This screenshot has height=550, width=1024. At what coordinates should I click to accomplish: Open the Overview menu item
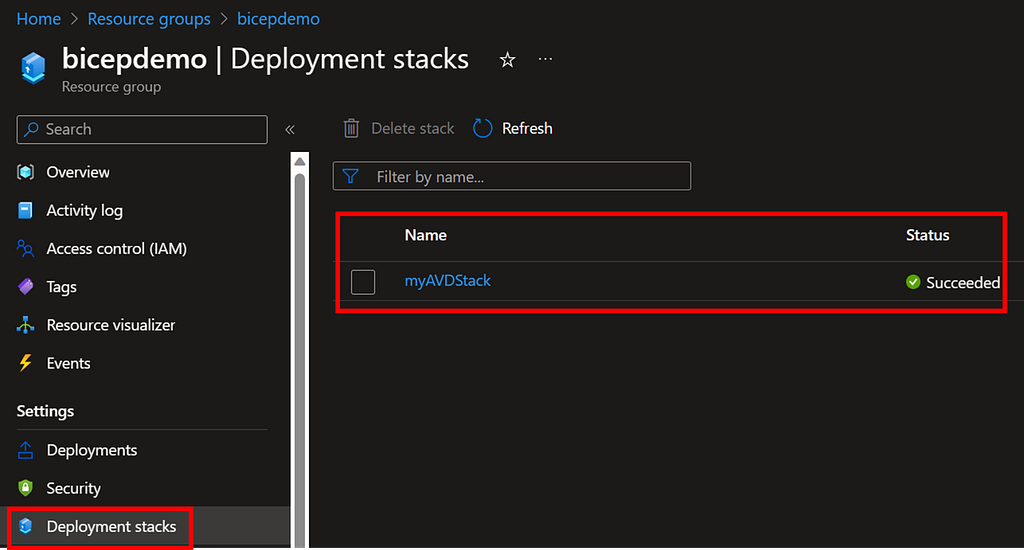click(x=78, y=172)
